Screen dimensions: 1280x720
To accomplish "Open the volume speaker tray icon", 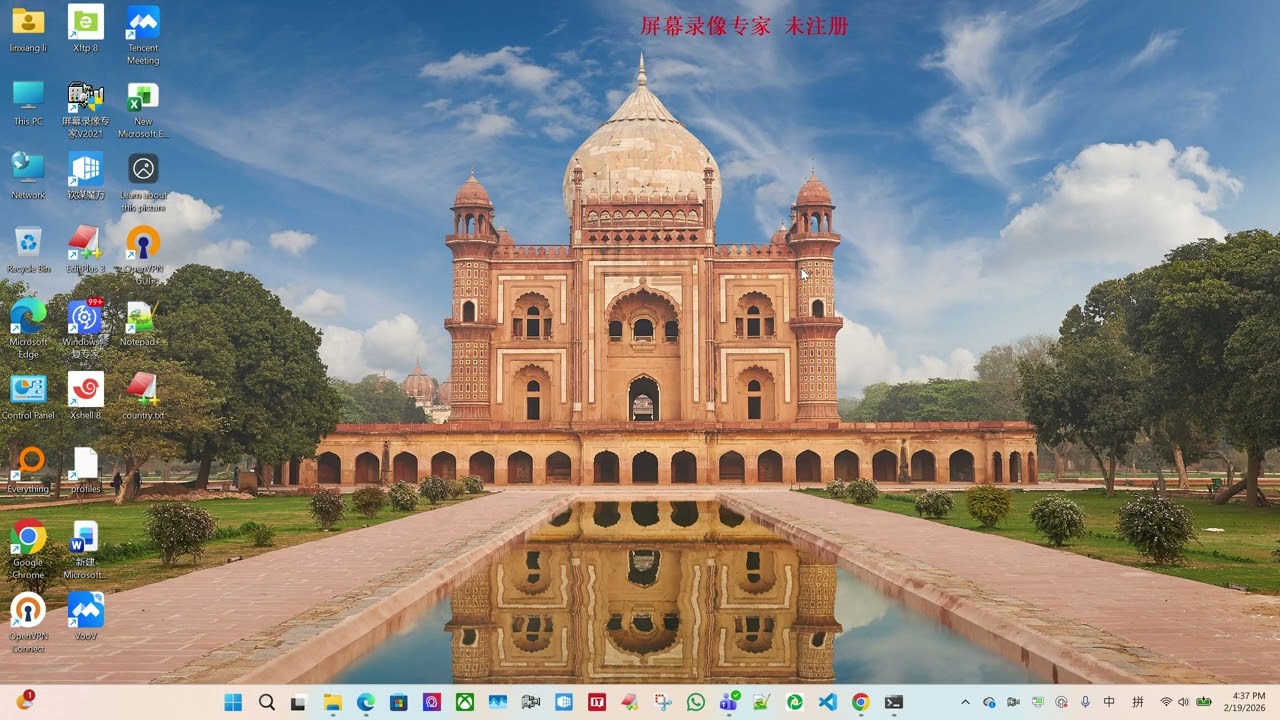I will [1184, 702].
